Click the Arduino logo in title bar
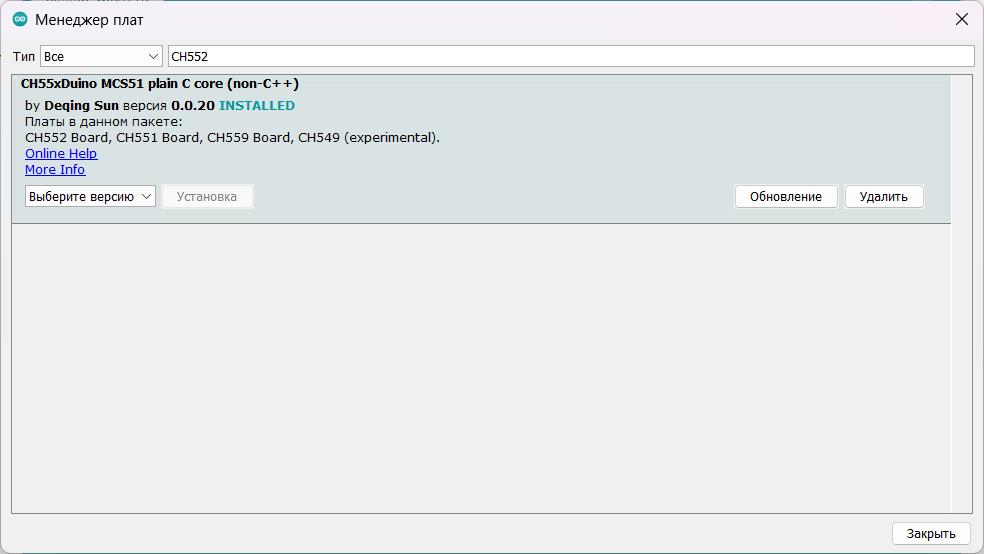Image resolution: width=984 pixels, height=554 pixels. (x=20, y=19)
